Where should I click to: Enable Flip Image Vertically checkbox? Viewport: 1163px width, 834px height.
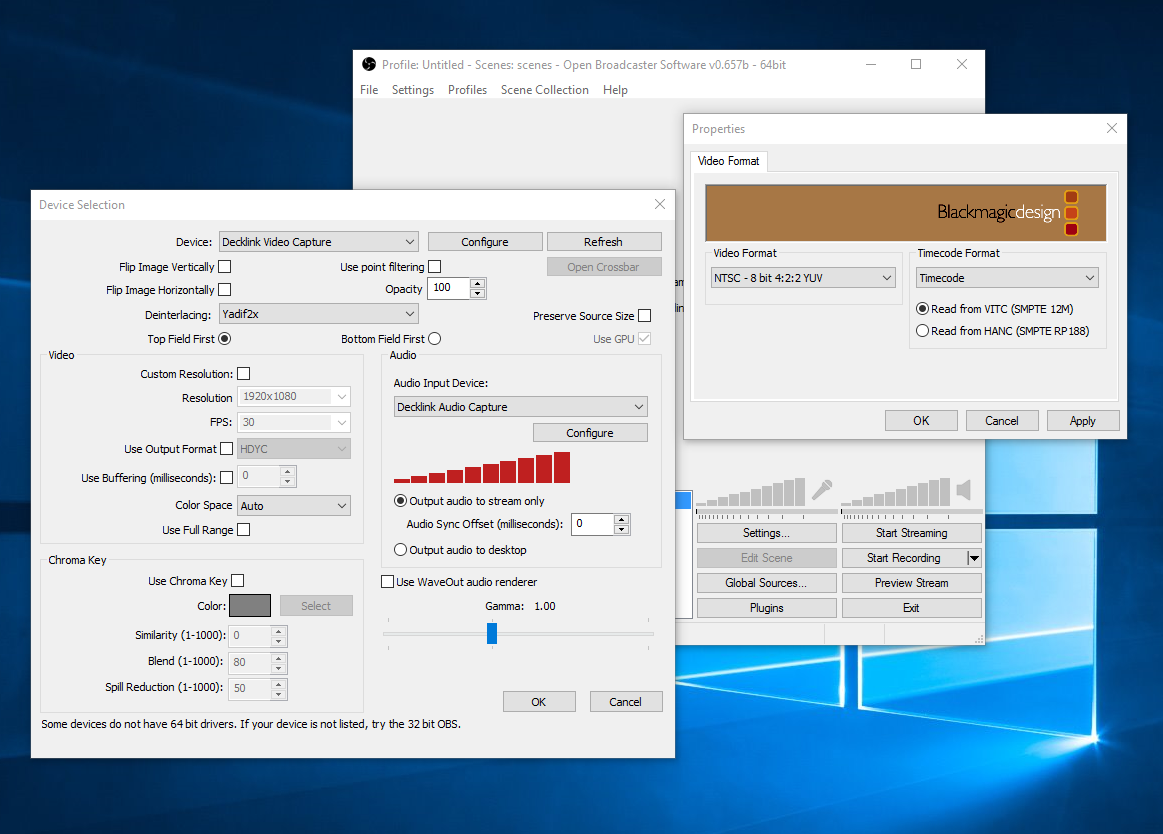pyautogui.click(x=225, y=266)
